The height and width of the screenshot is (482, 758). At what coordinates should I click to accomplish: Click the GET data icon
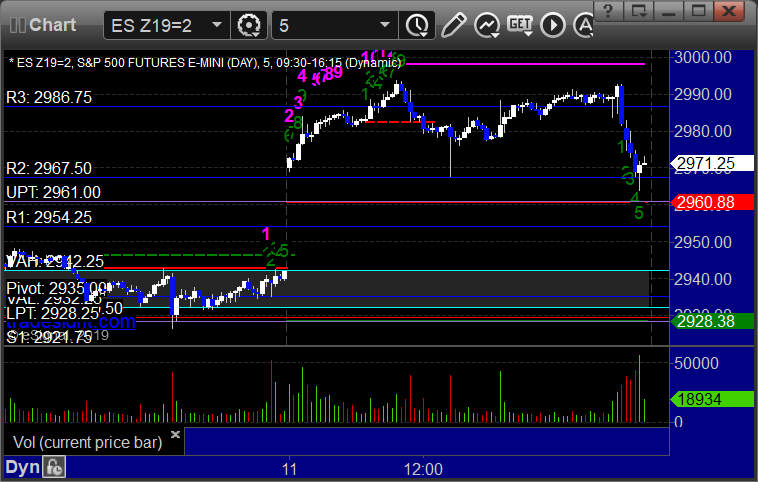coord(520,25)
